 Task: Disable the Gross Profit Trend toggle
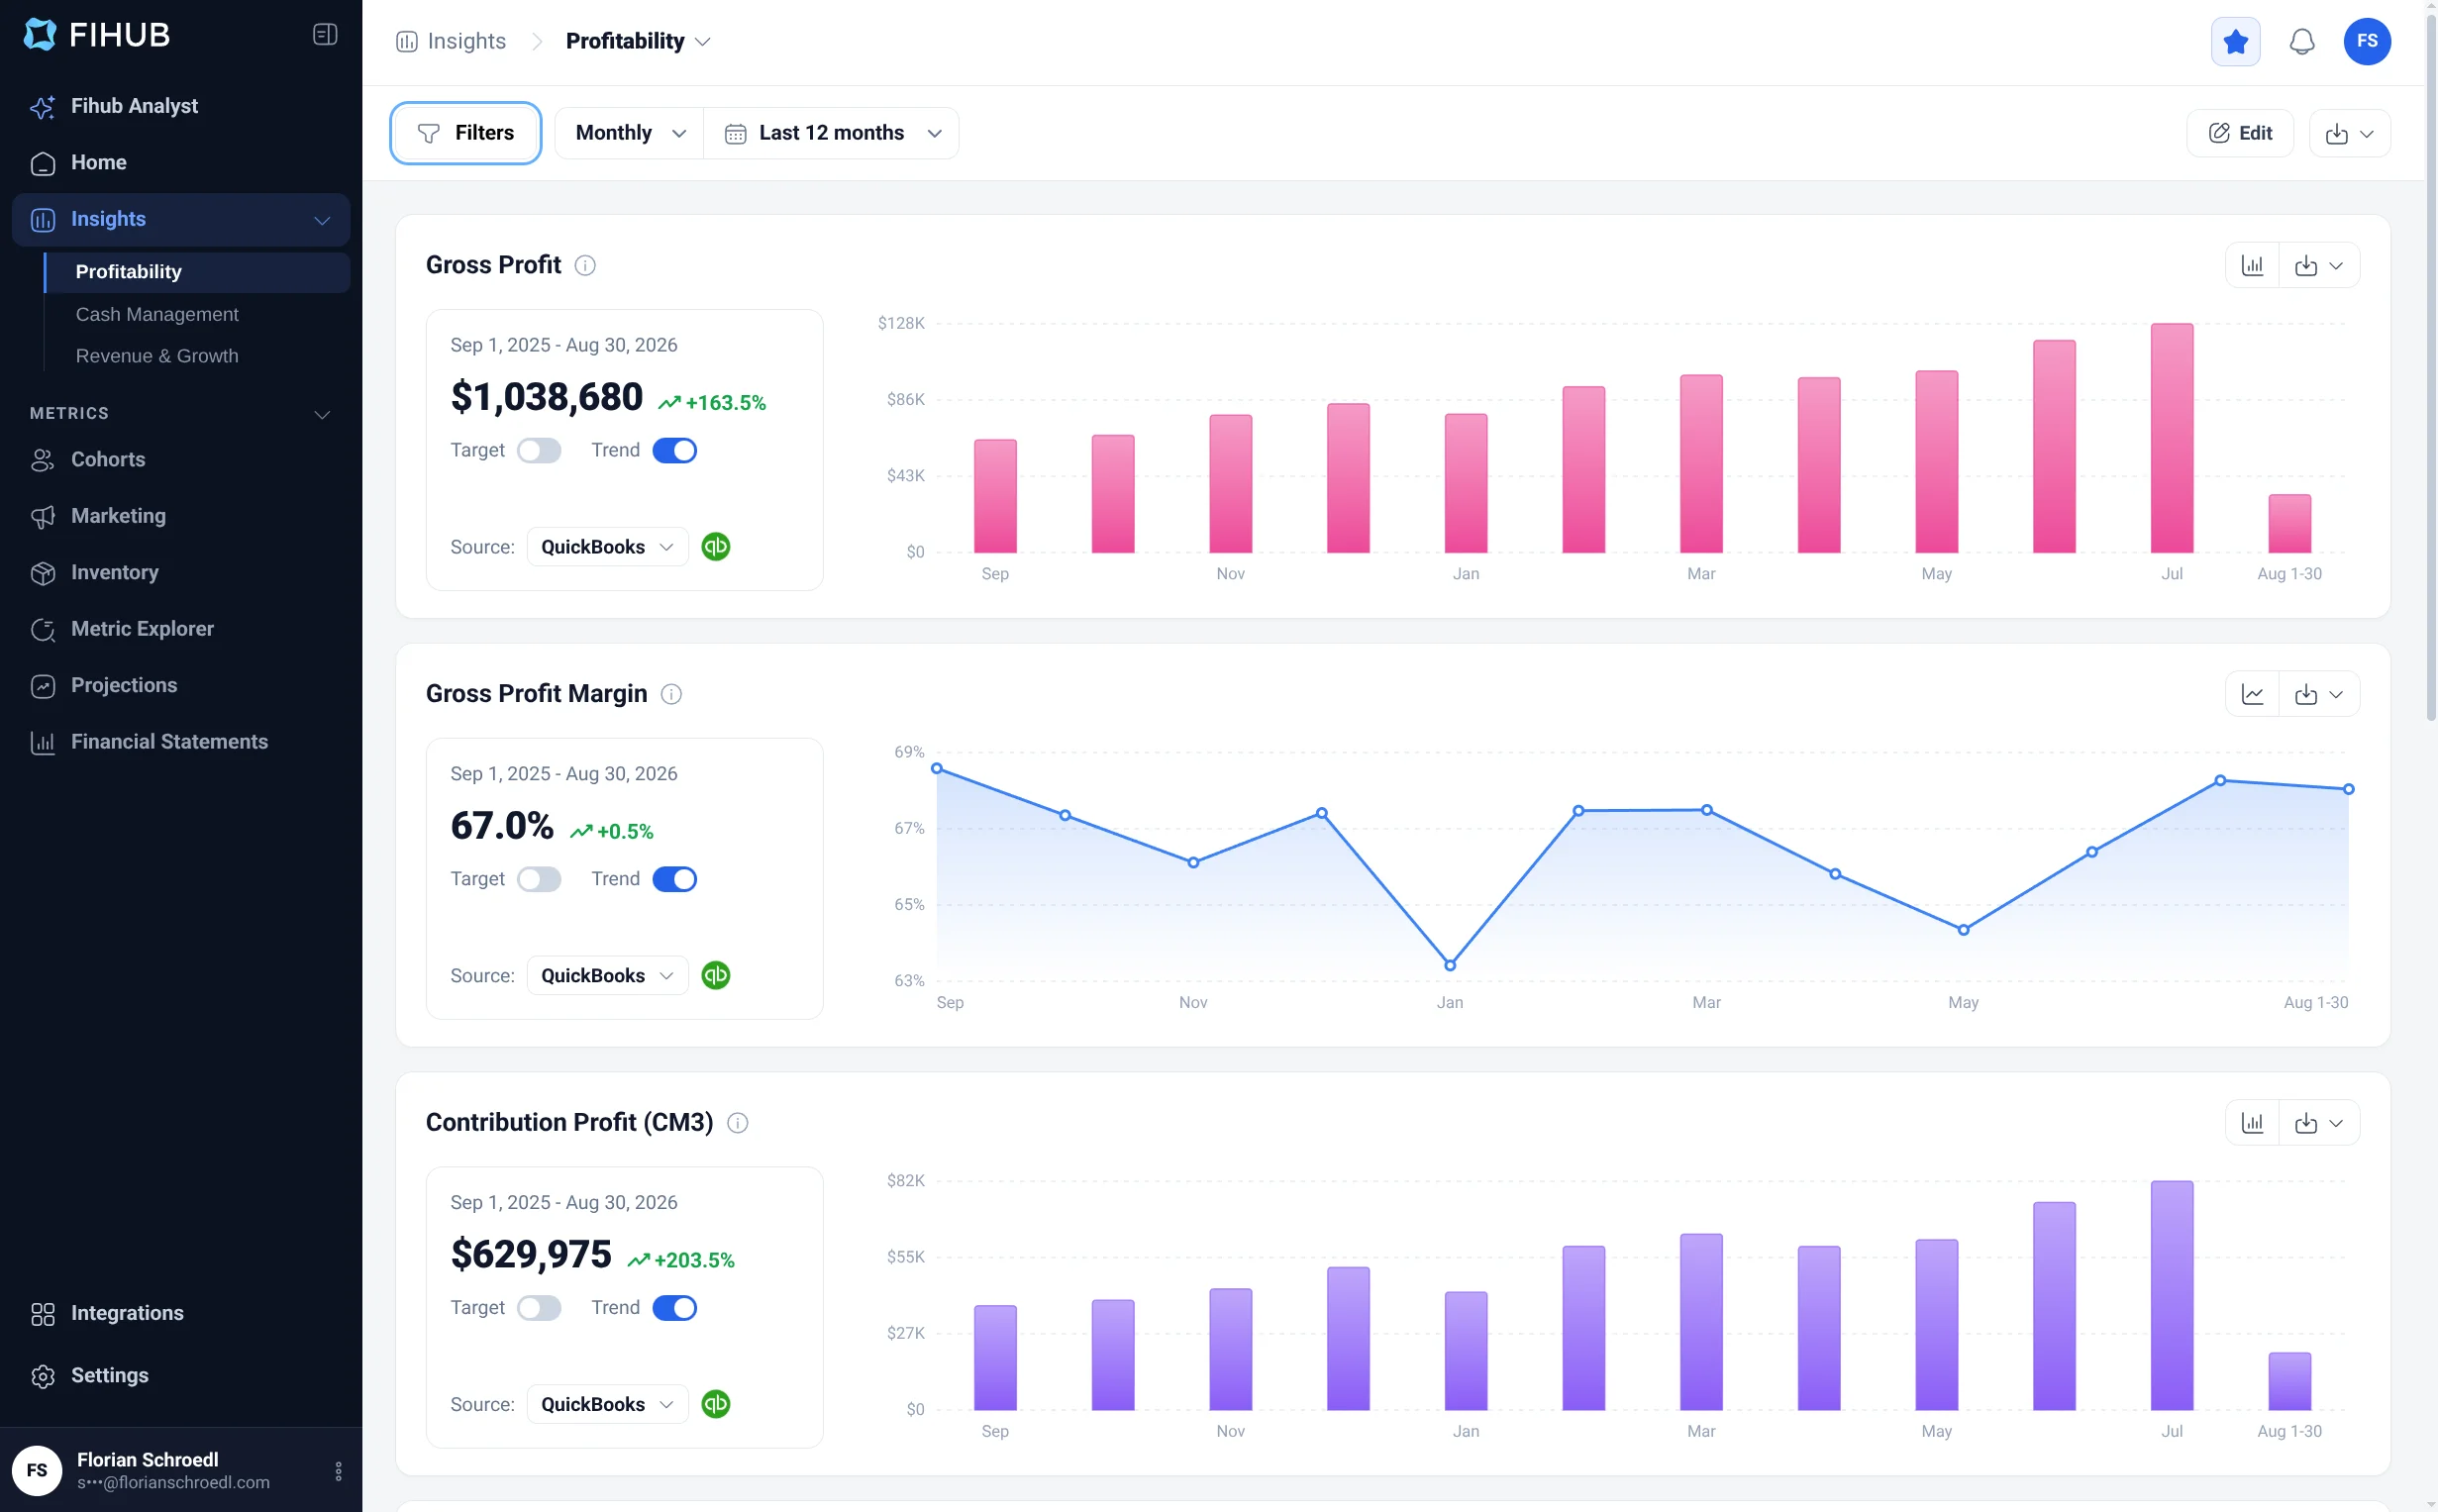(674, 451)
